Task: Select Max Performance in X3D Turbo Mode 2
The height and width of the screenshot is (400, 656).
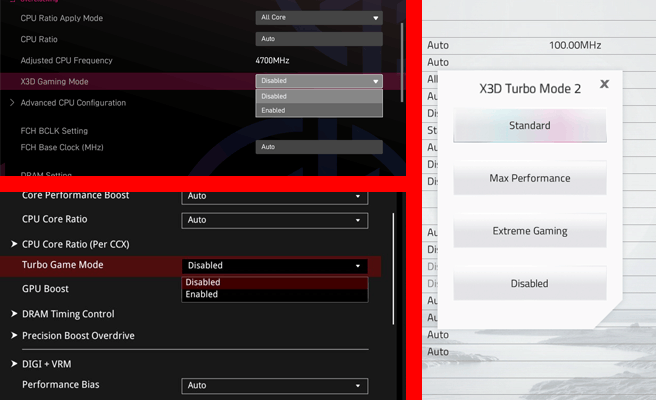Action: 530,178
